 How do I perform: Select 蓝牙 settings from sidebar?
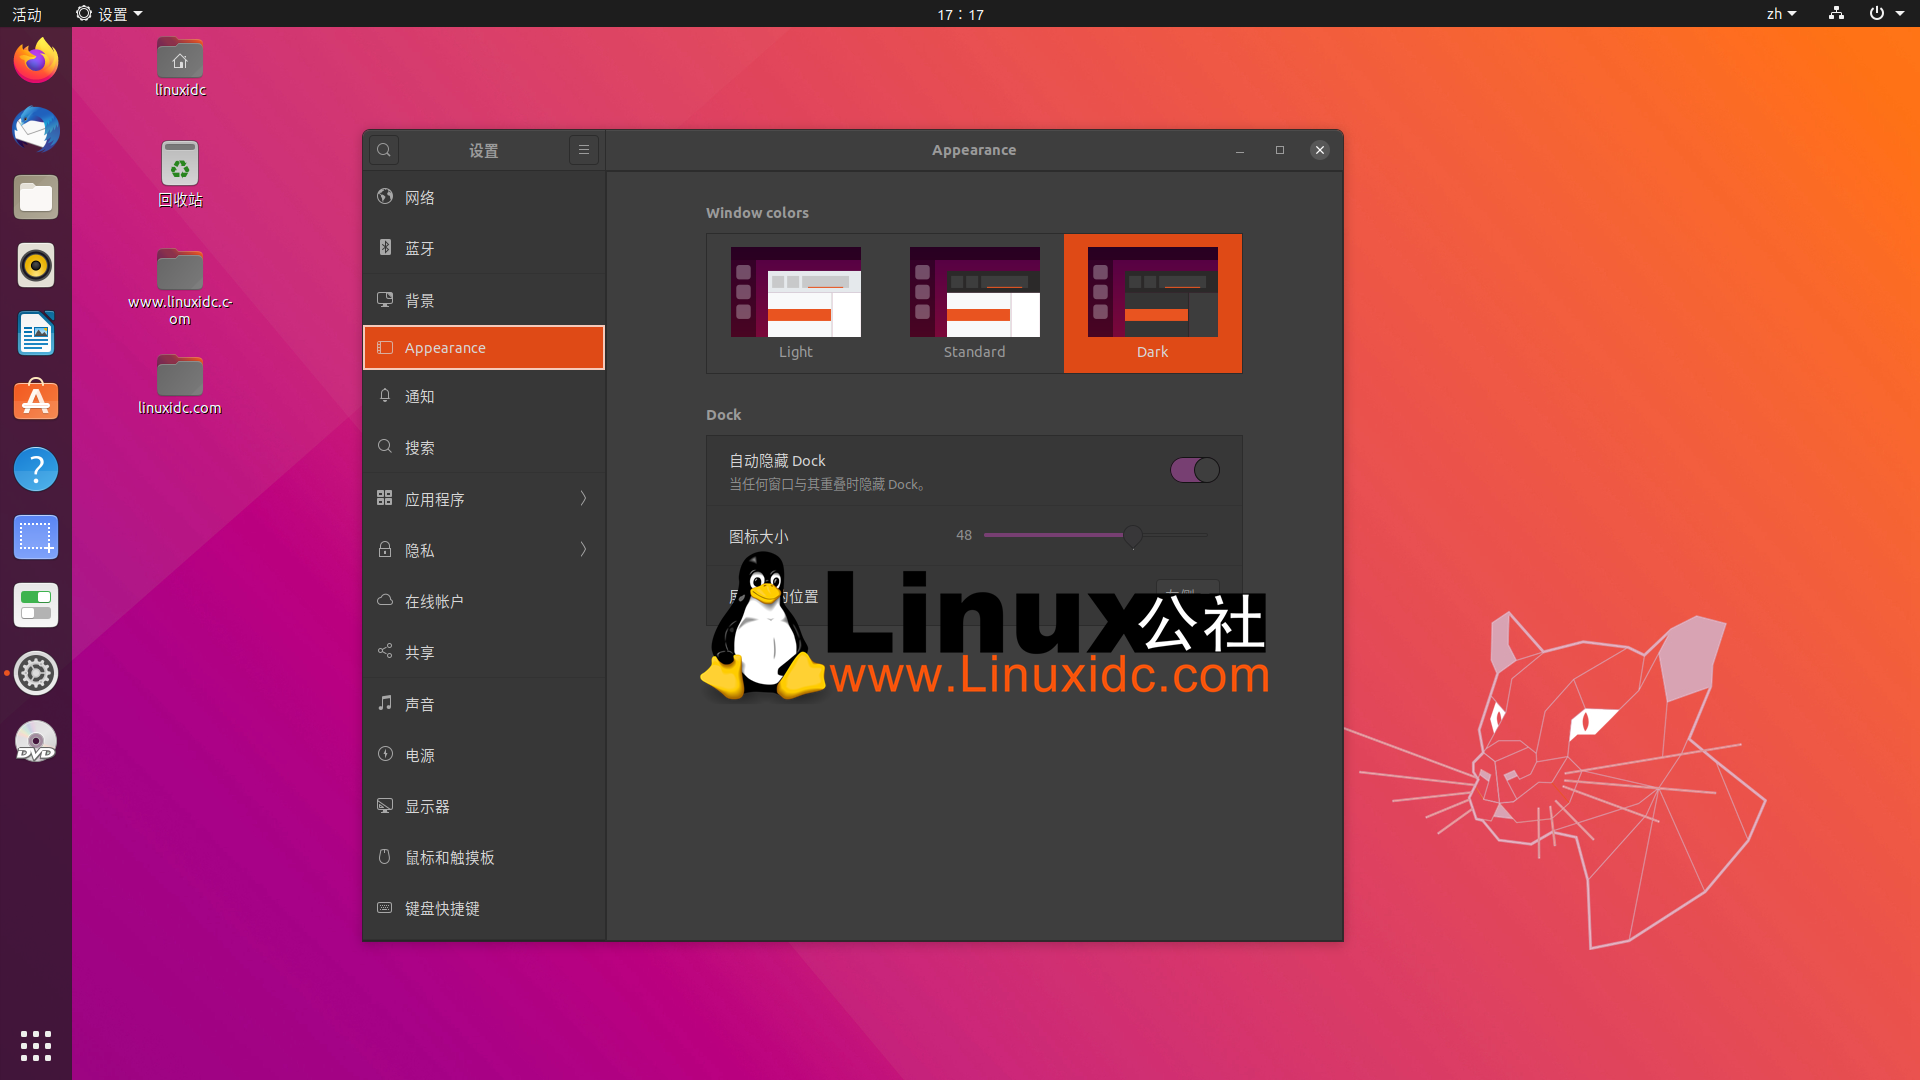coord(419,248)
